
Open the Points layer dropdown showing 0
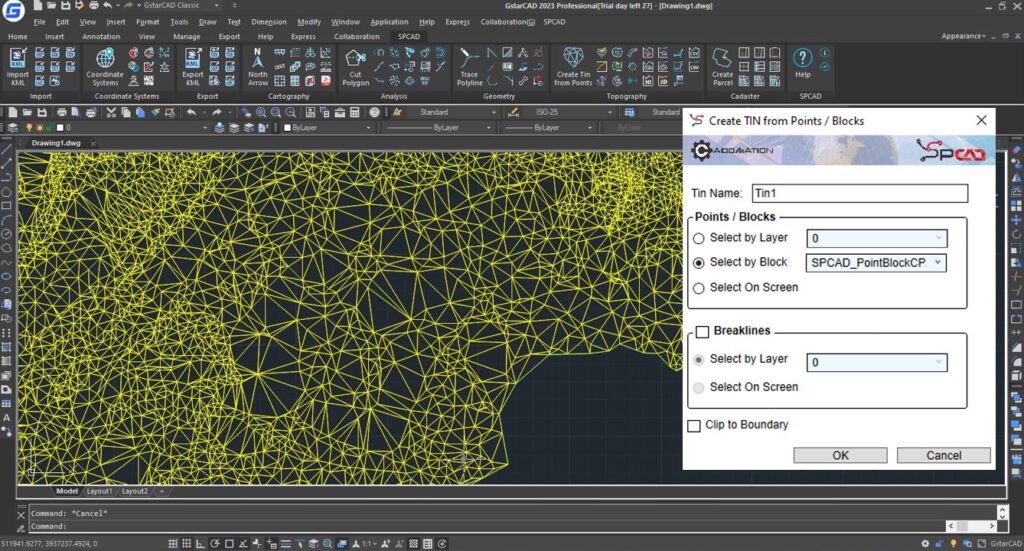point(876,238)
